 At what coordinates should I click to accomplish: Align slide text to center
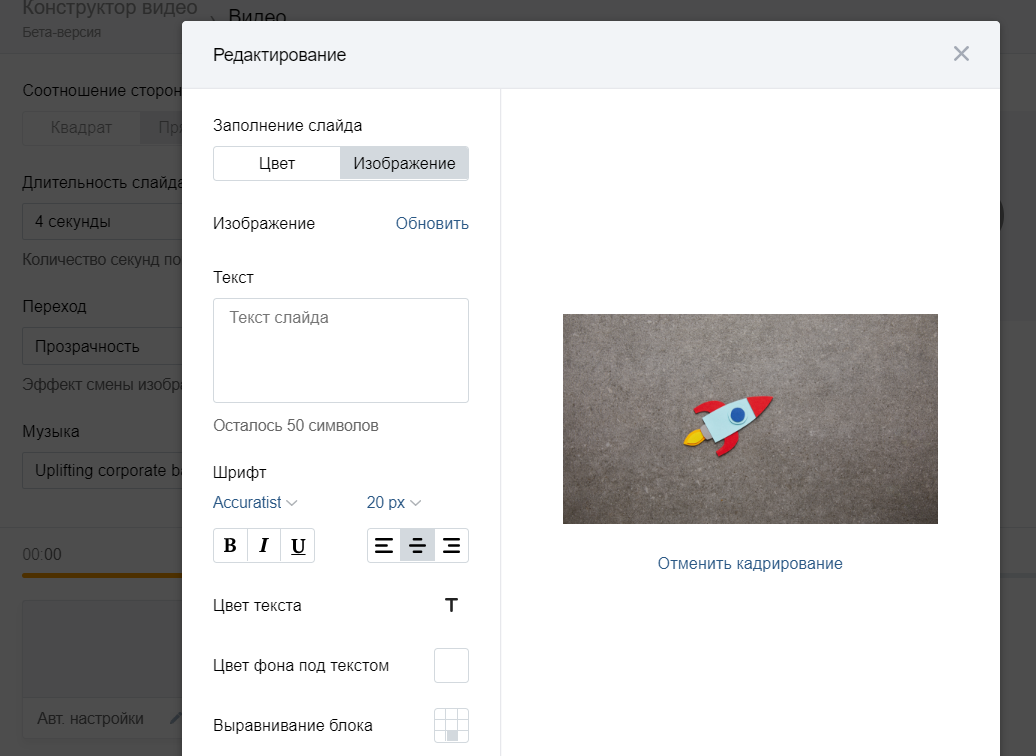(x=418, y=546)
